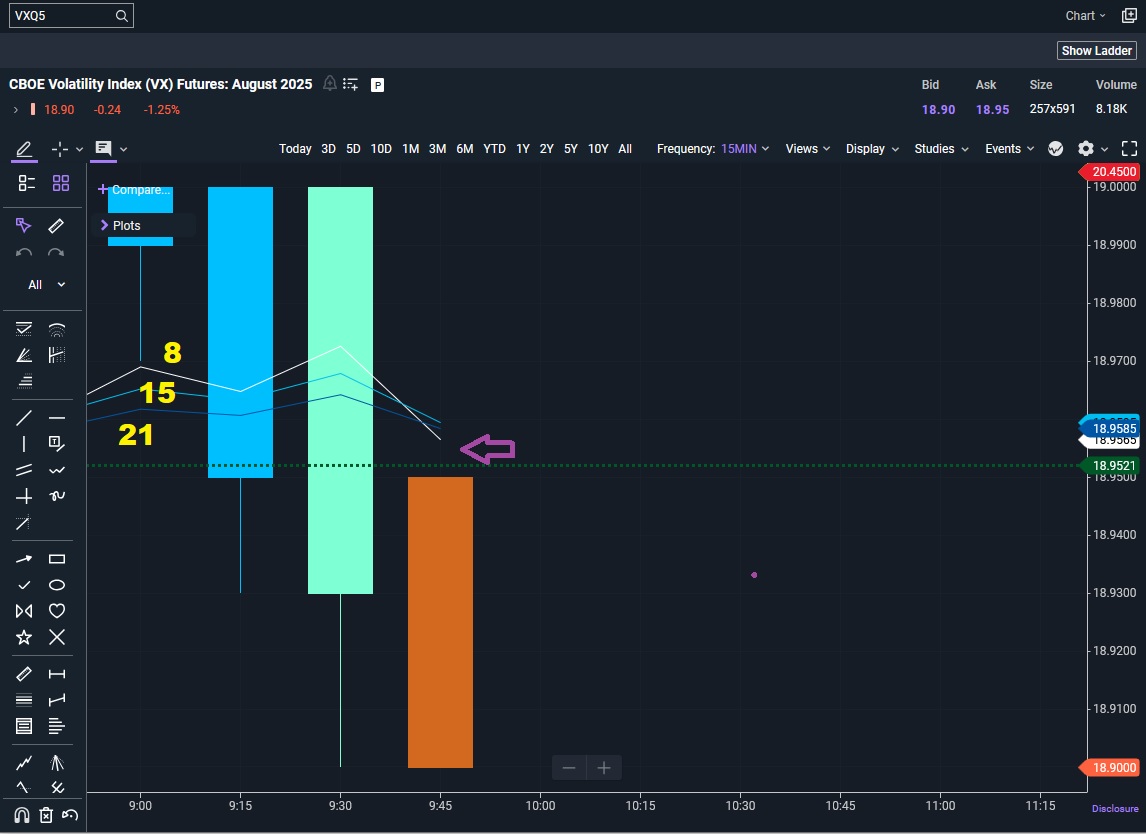Open the Disclosure link

[1115, 808]
